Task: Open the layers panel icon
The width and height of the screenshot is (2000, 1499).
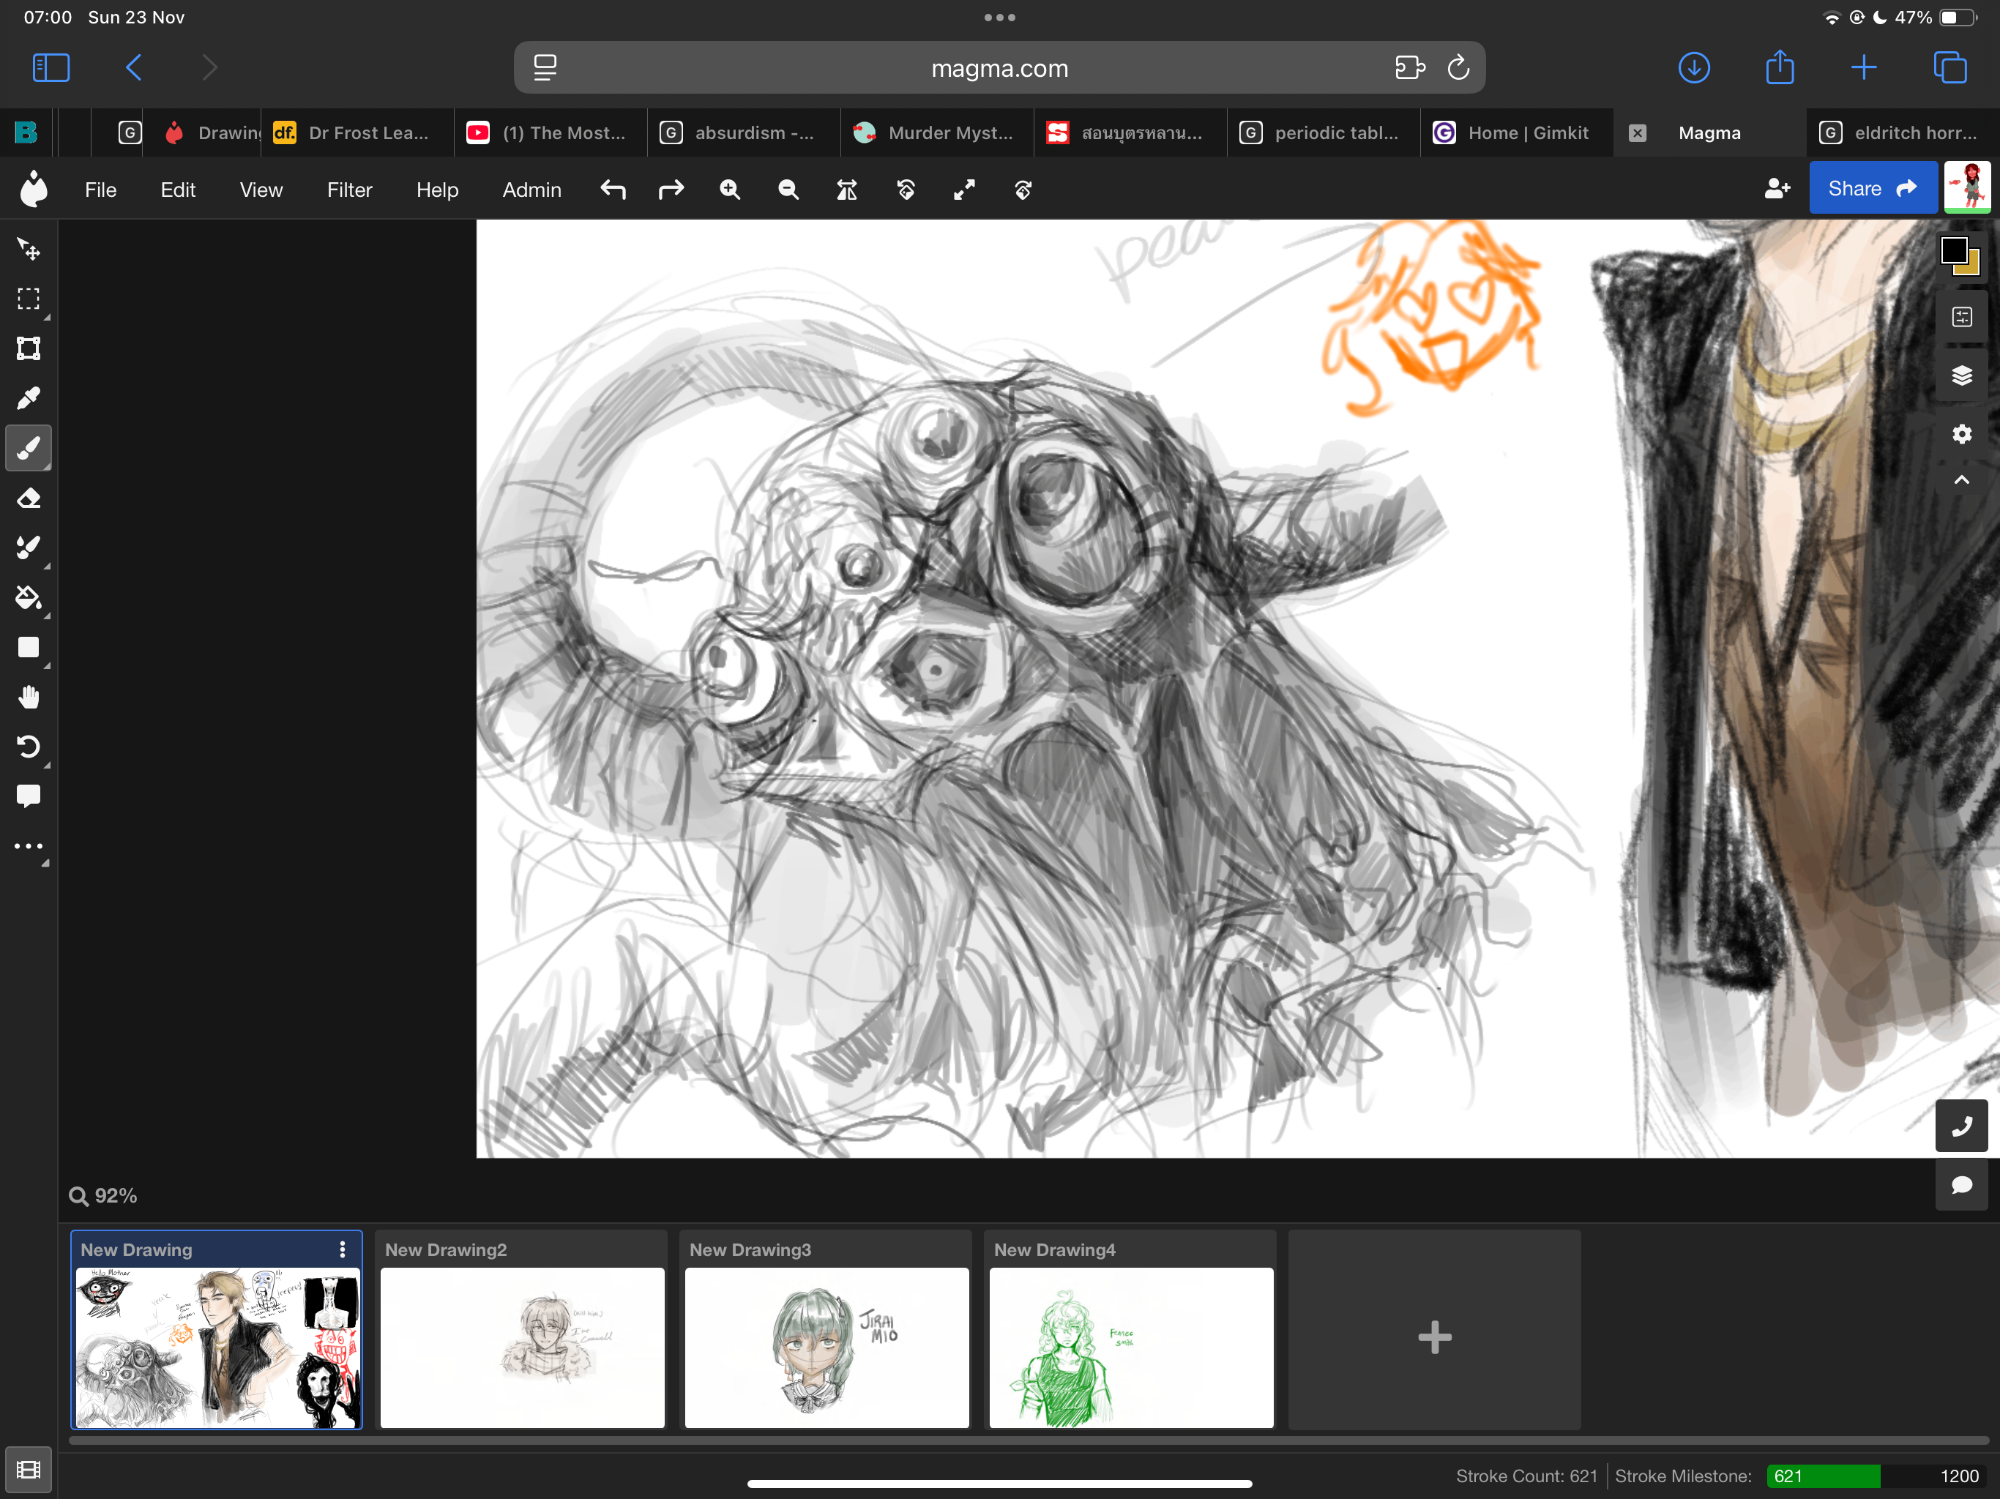Action: tap(1962, 375)
